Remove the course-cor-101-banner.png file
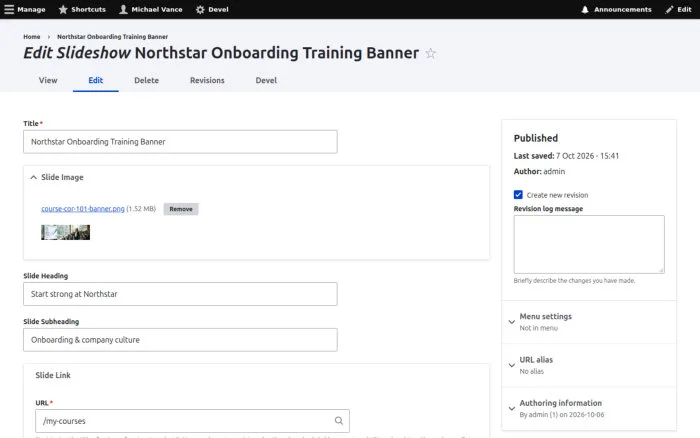 181,209
